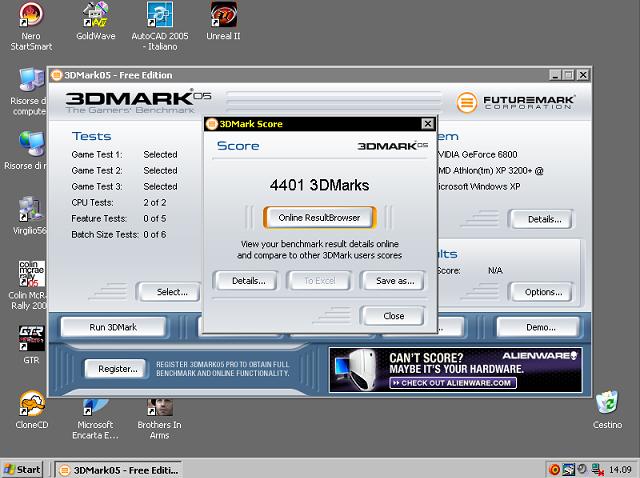The height and width of the screenshot is (478, 640).
Task: Select the 3DMark05 taskbar button
Action: (x=118, y=470)
